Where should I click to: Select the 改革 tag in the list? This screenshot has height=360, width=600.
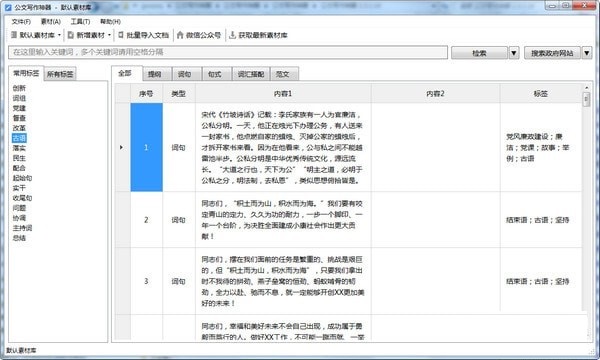point(19,128)
